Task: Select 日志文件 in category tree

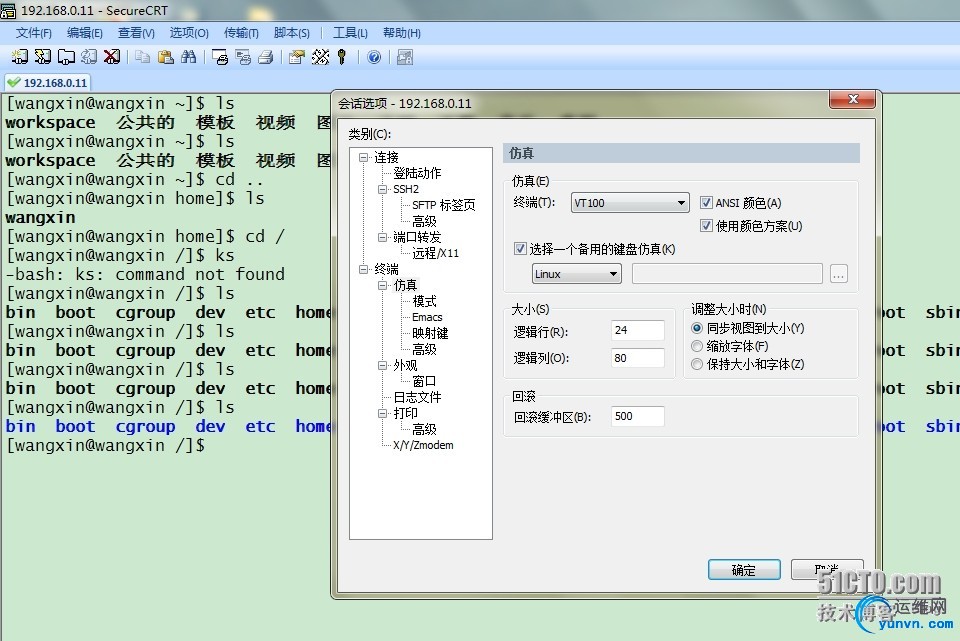Action: 417,397
